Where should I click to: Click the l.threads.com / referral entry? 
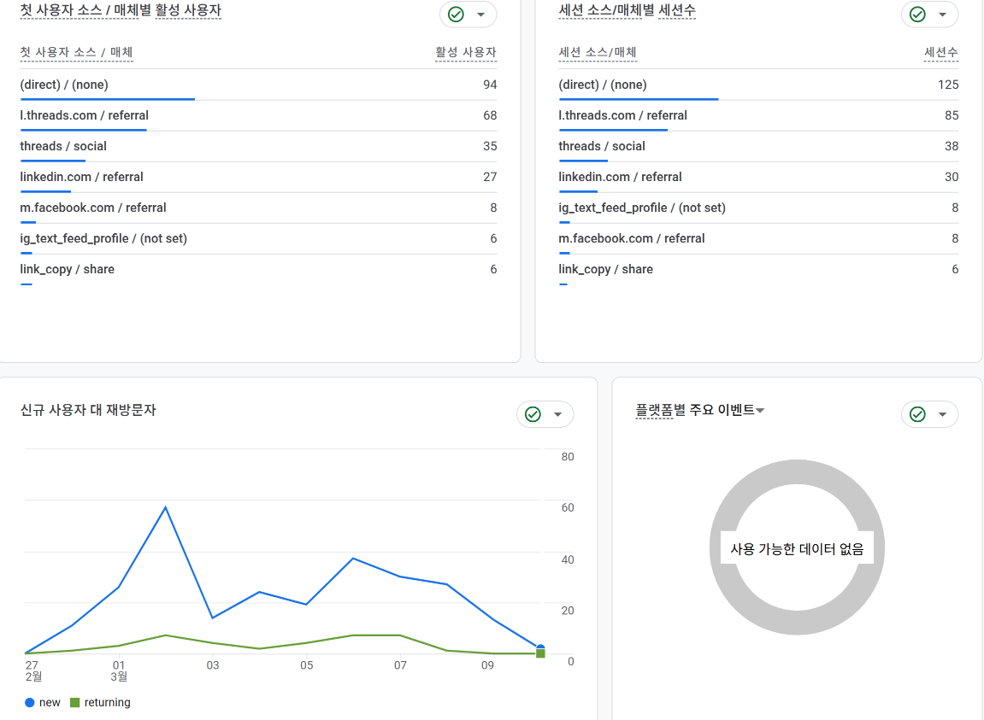point(84,115)
